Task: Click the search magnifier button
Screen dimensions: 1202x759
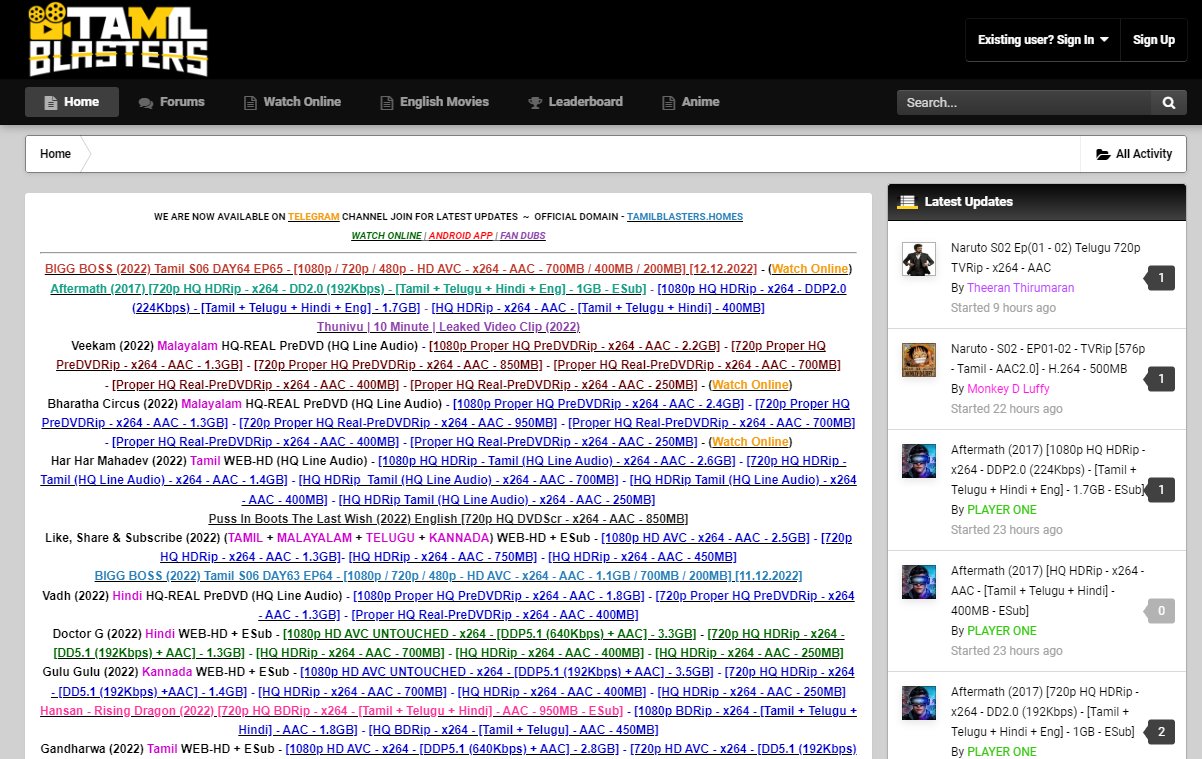Action: click(1168, 102)
